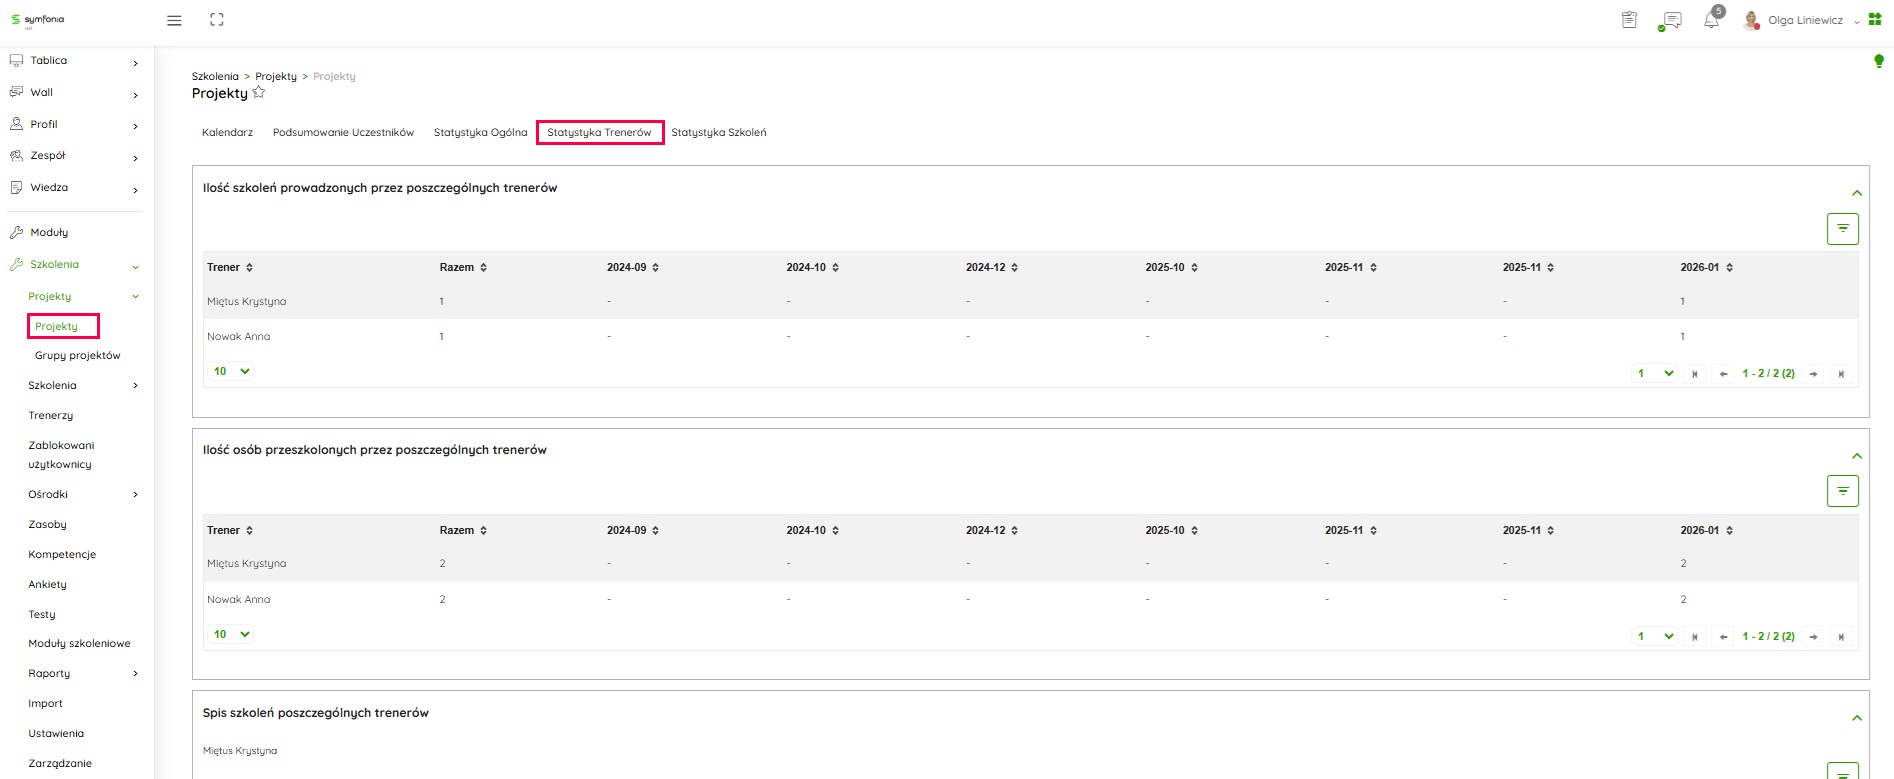
Task: Open the notifications bell
Action: pyautogui.click(x=1711, y=20)
